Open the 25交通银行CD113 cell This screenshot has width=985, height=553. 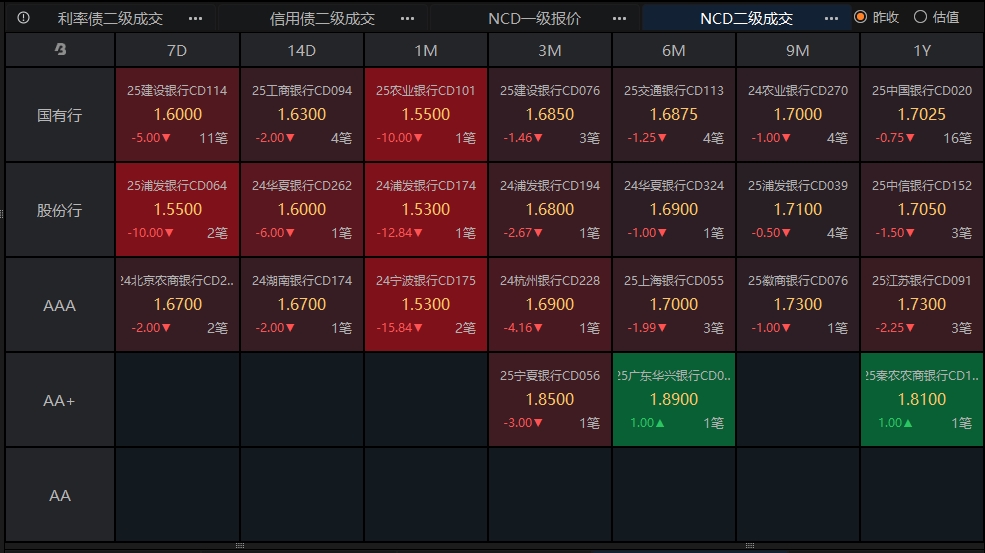click(x=673, y=115)
